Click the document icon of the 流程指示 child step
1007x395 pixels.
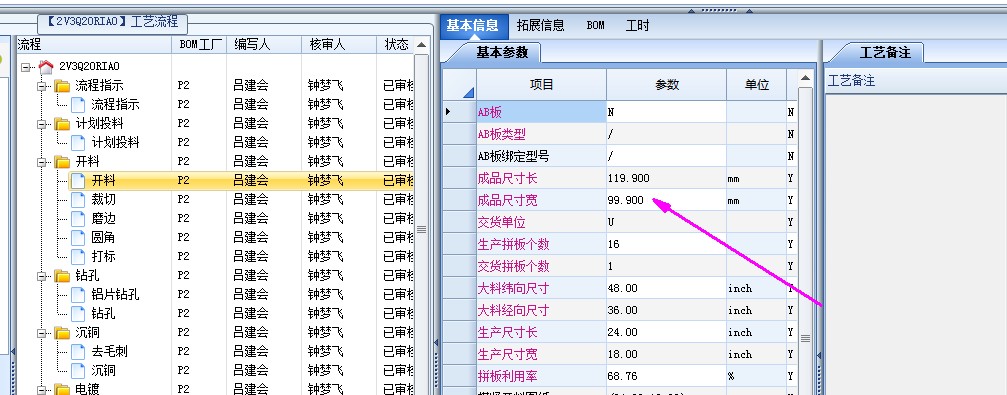[x=78, y=104]
